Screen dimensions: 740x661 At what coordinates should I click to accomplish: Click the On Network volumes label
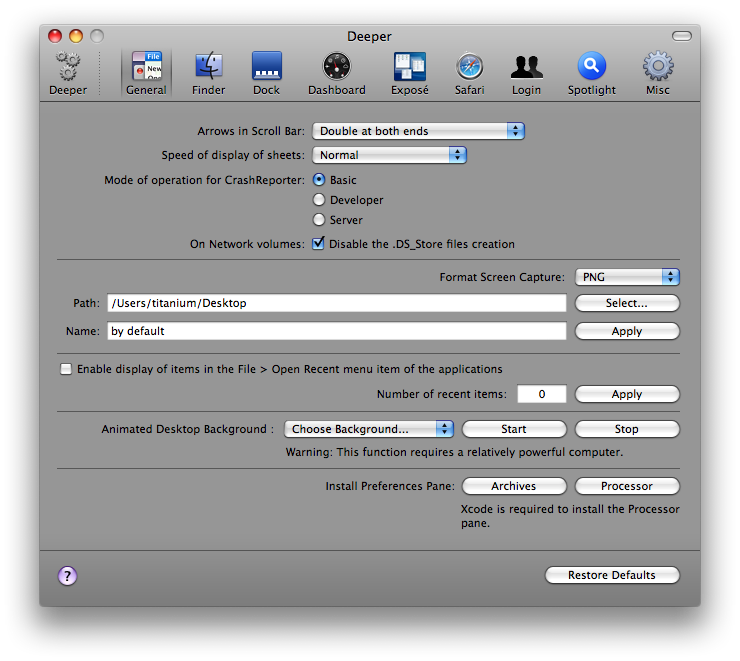click(x=247, y=244)
